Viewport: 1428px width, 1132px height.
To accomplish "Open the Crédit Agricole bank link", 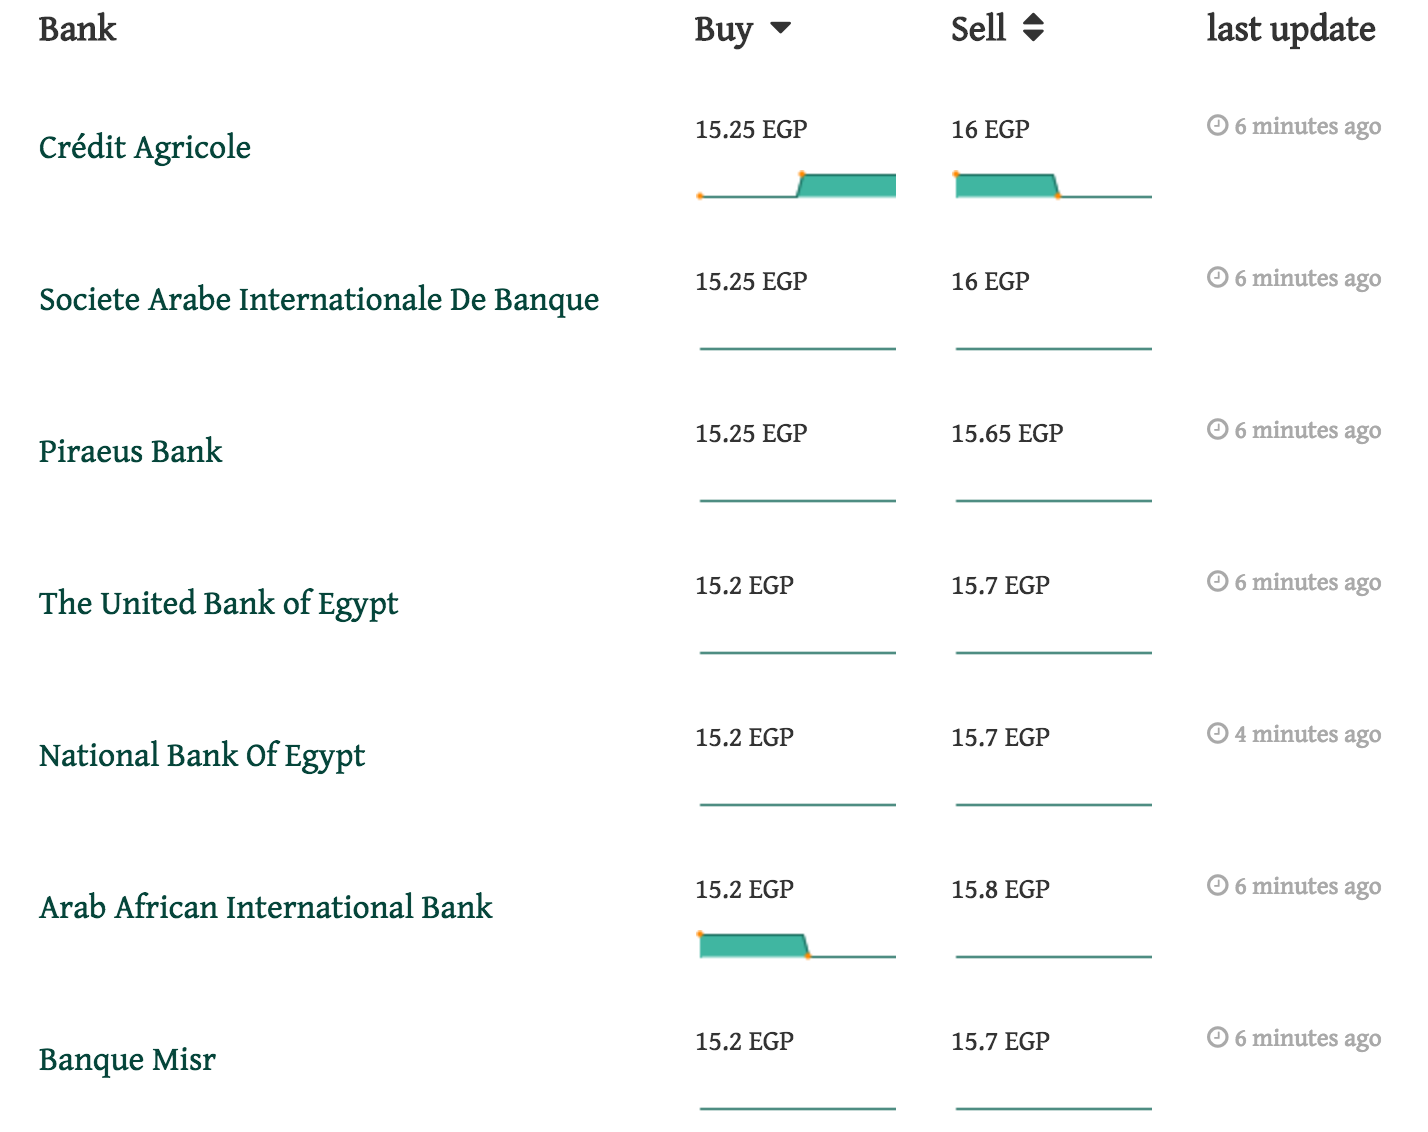I will coord(145,148).
